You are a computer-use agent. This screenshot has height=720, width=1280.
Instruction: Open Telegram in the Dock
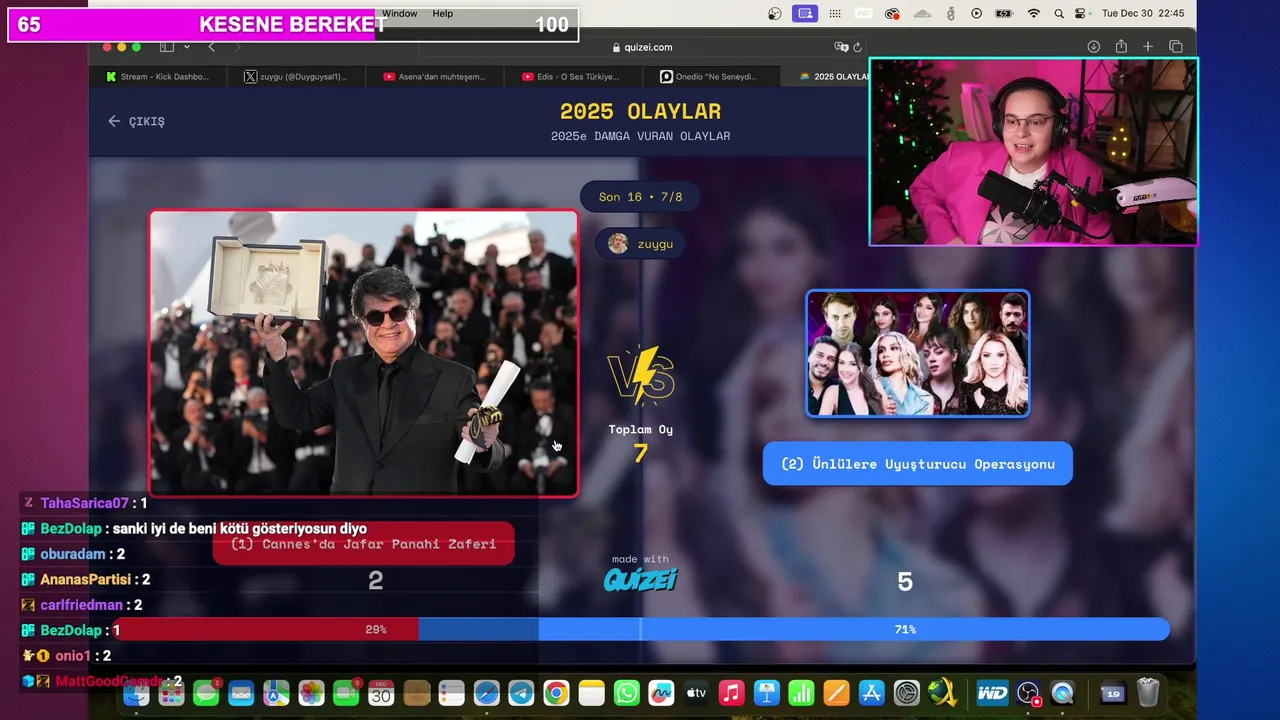[x=521, y=693]
